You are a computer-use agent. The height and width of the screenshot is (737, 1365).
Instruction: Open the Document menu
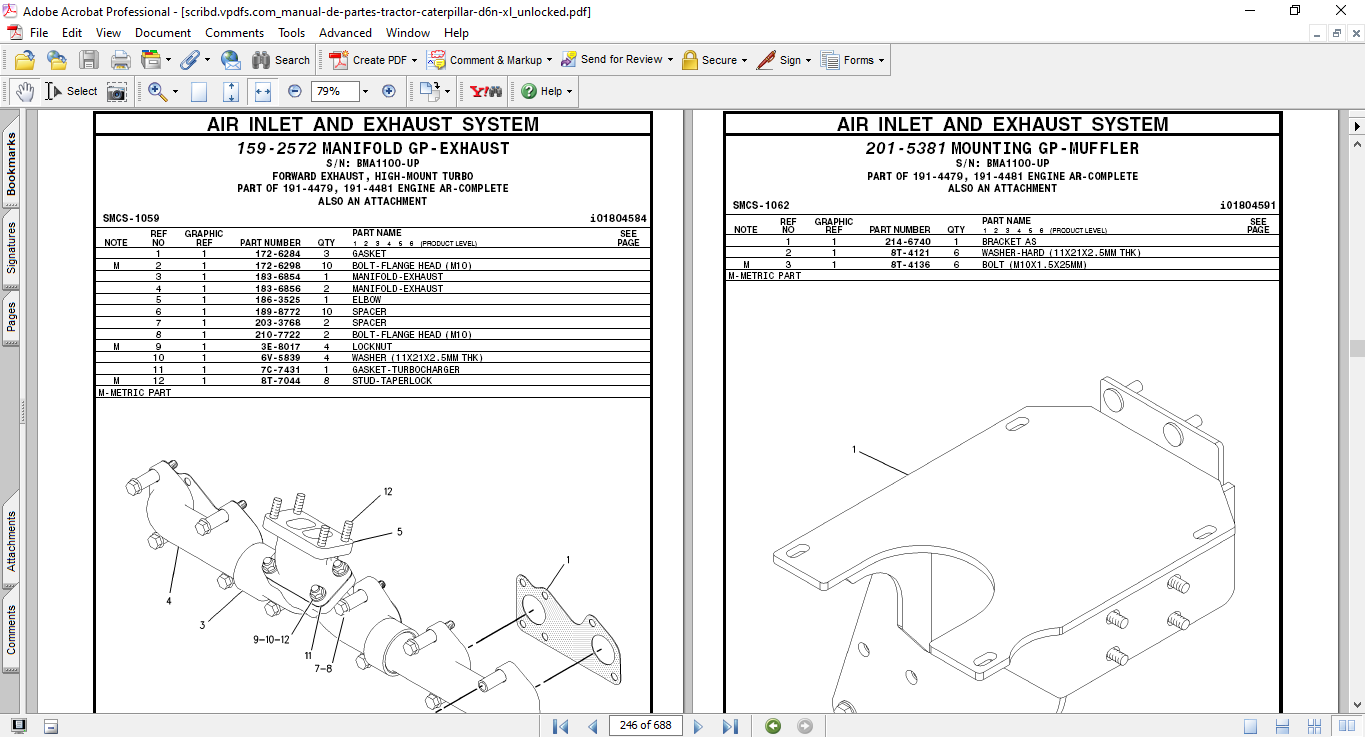click(163, 33)
